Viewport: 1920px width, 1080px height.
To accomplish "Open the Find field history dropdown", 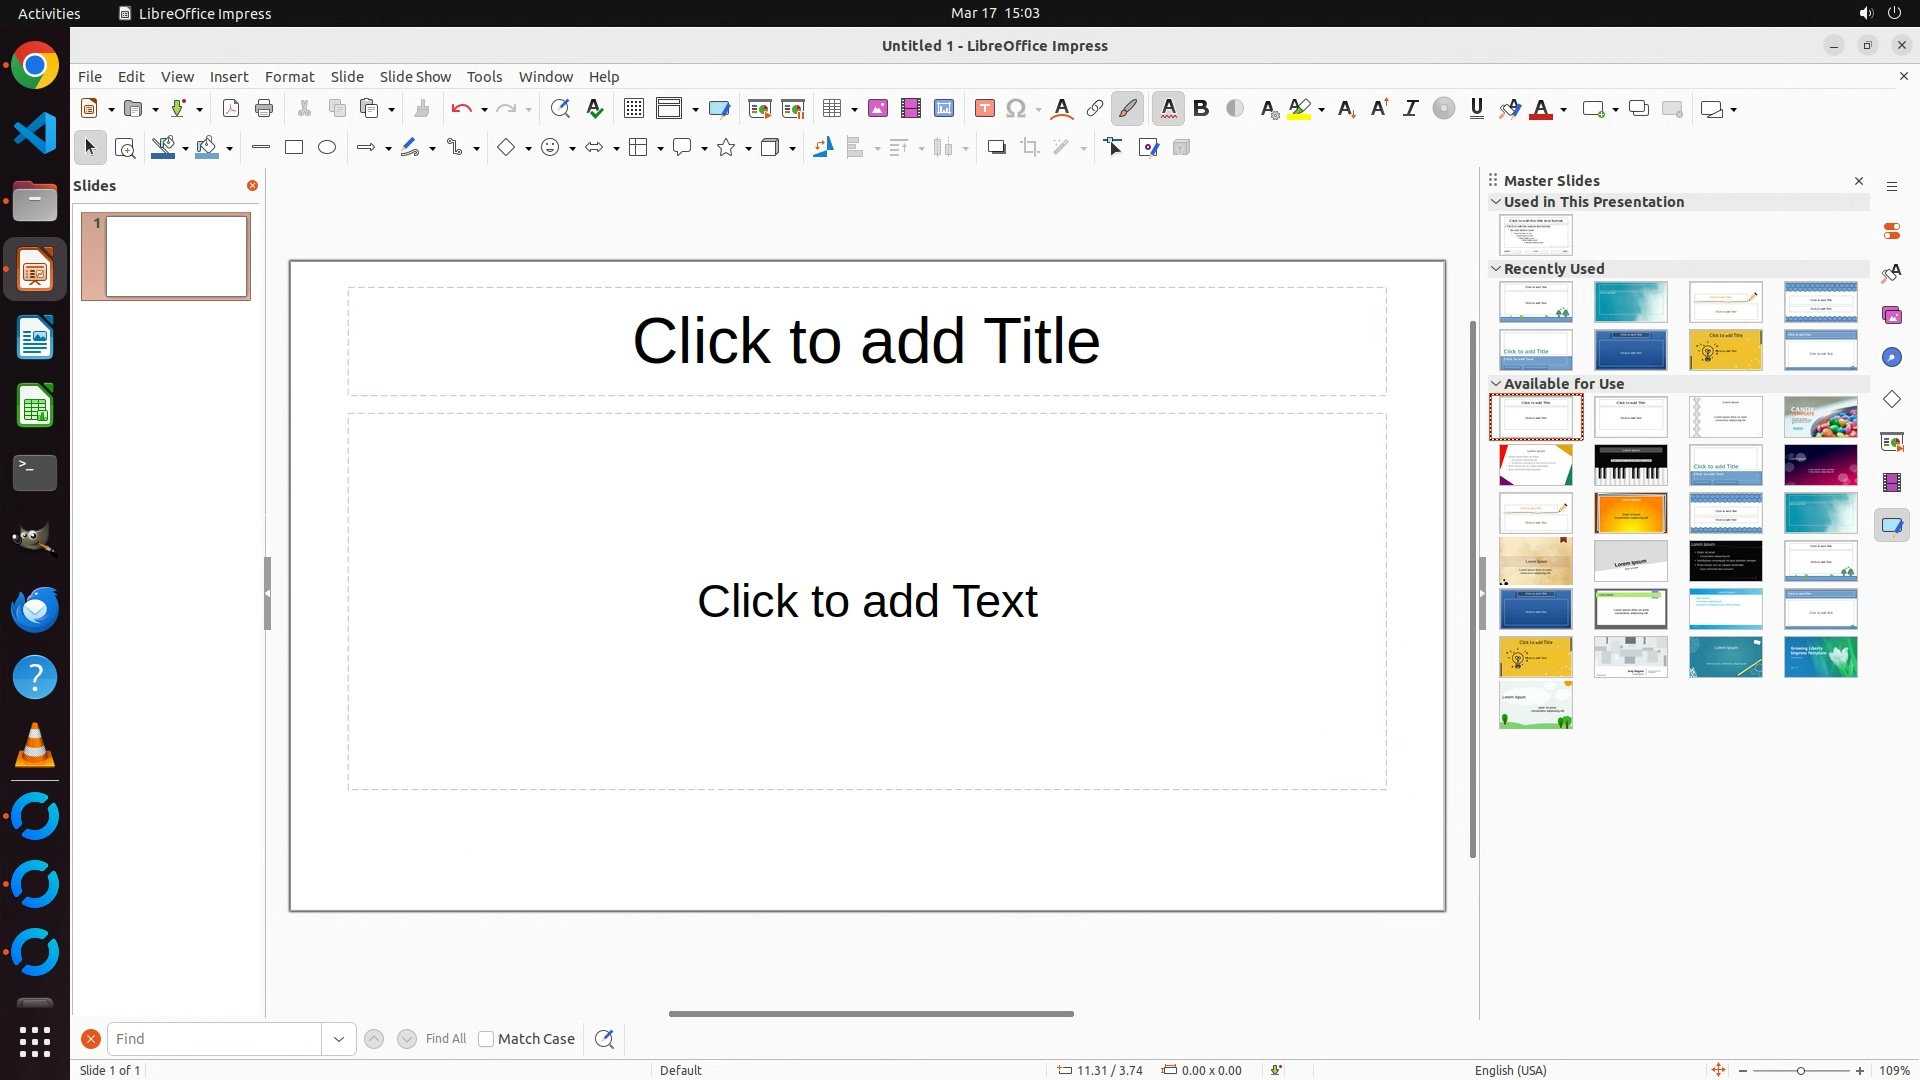I will pos(339,1039).
